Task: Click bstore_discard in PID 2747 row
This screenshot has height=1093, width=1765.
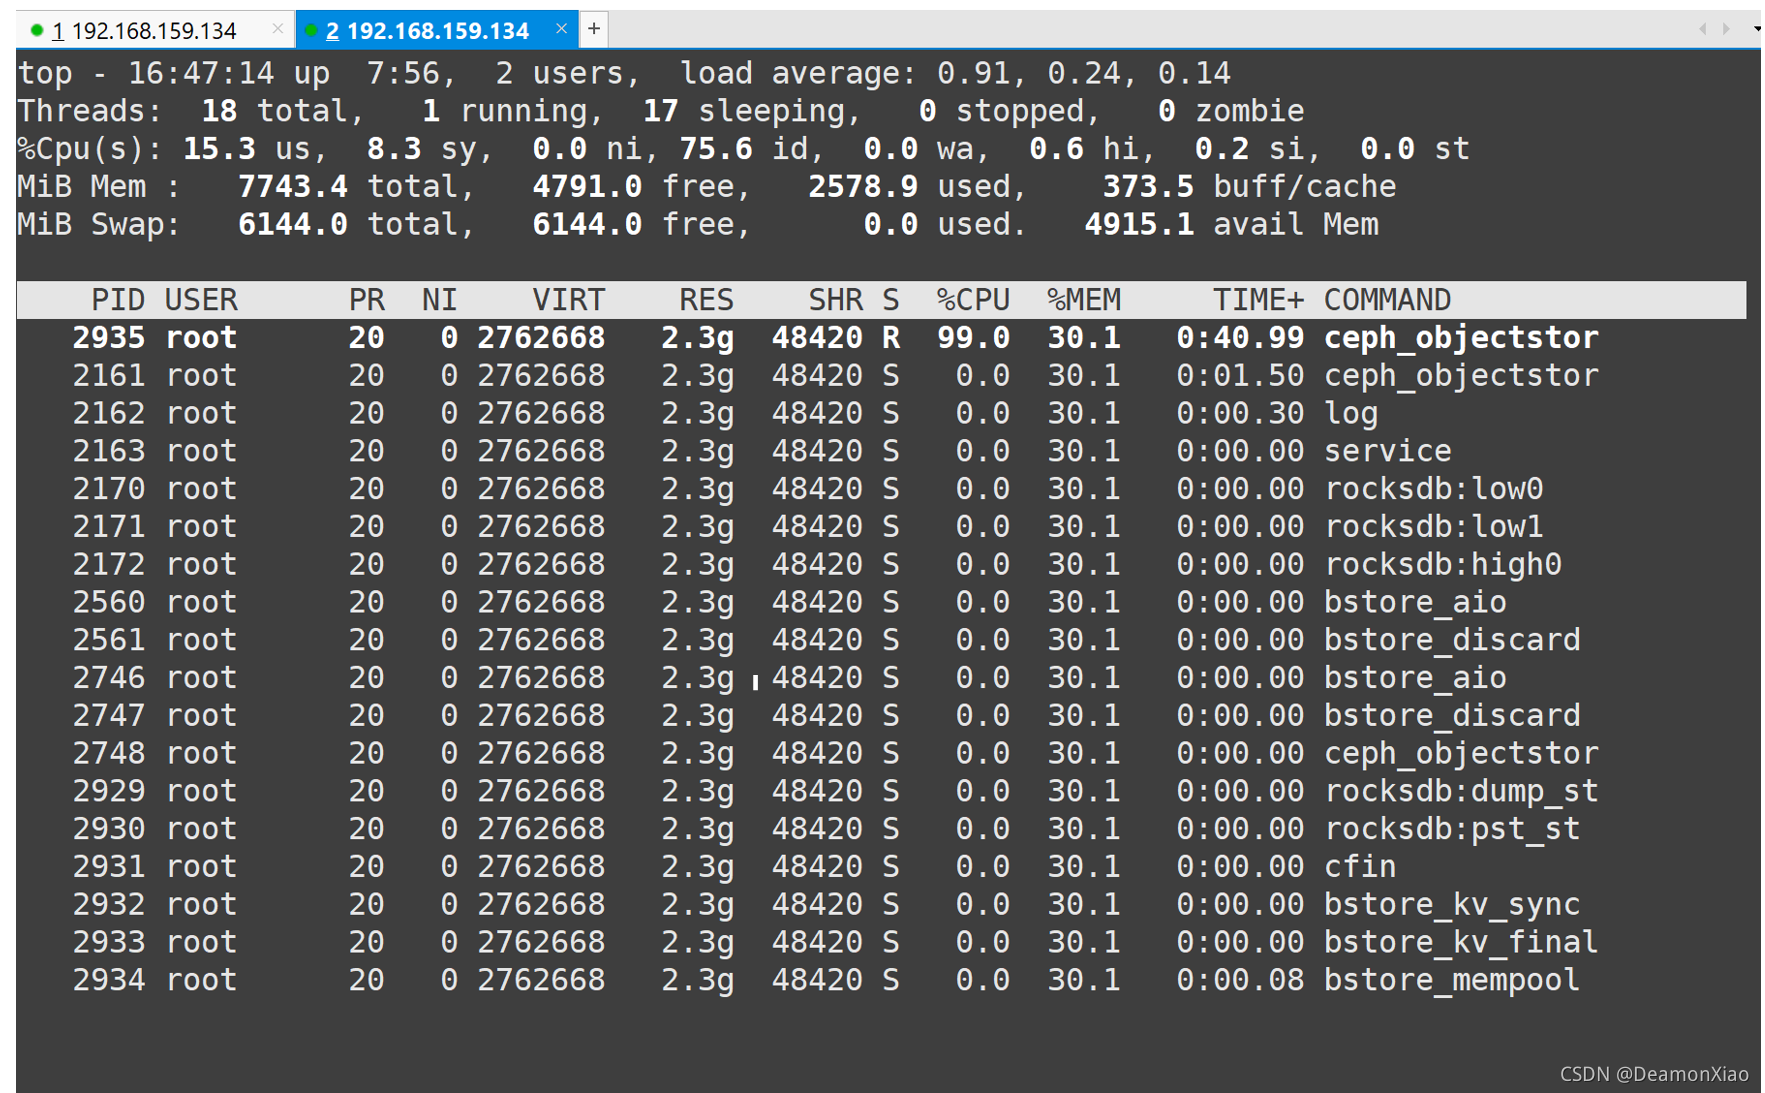Action: pos(1452,716)
